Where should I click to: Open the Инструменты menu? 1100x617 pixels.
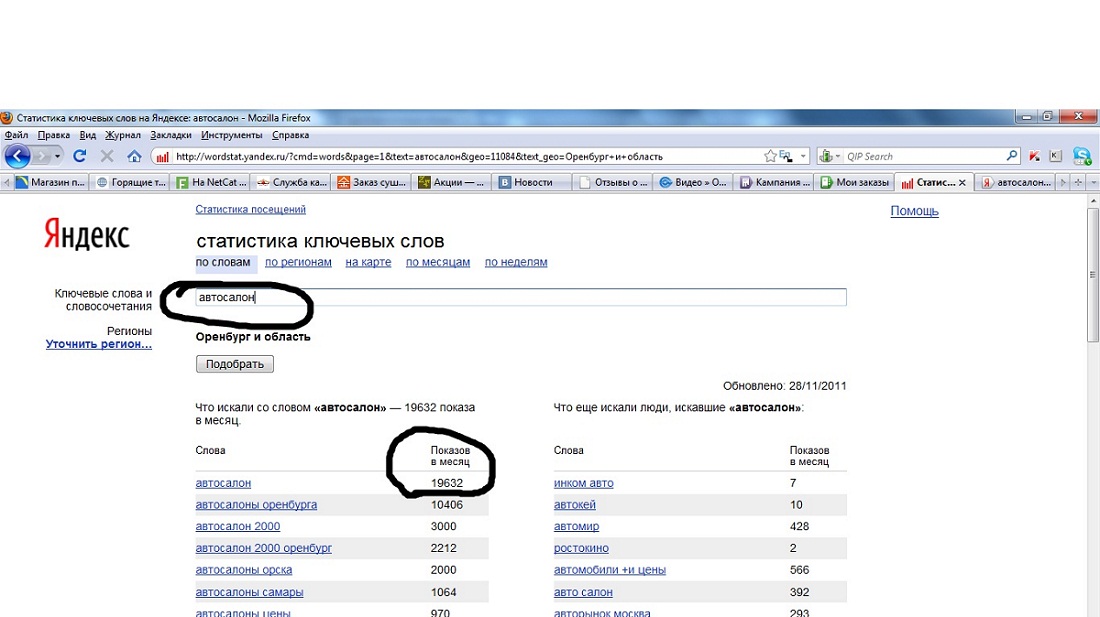pyautogui.click(x=232, y=135)
